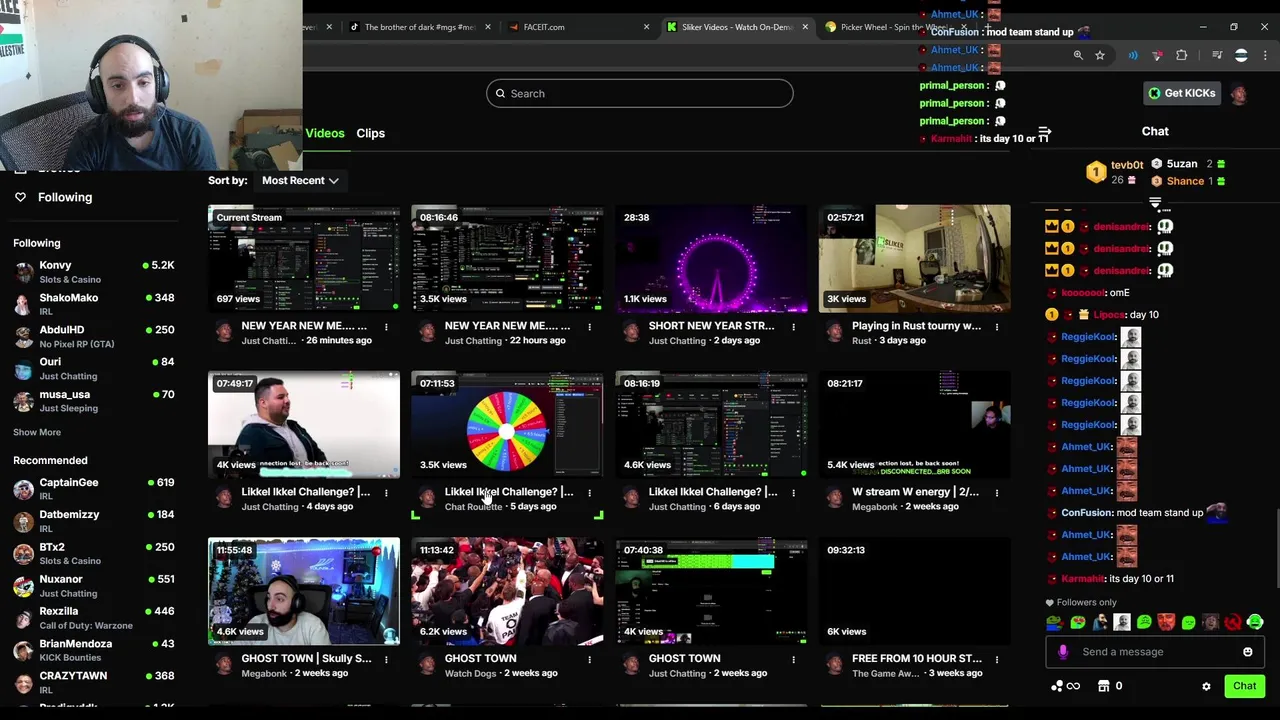This screenshot has width=1280, height=720.
Task: Insert the green headphones emote
Action: (1255, 623)
